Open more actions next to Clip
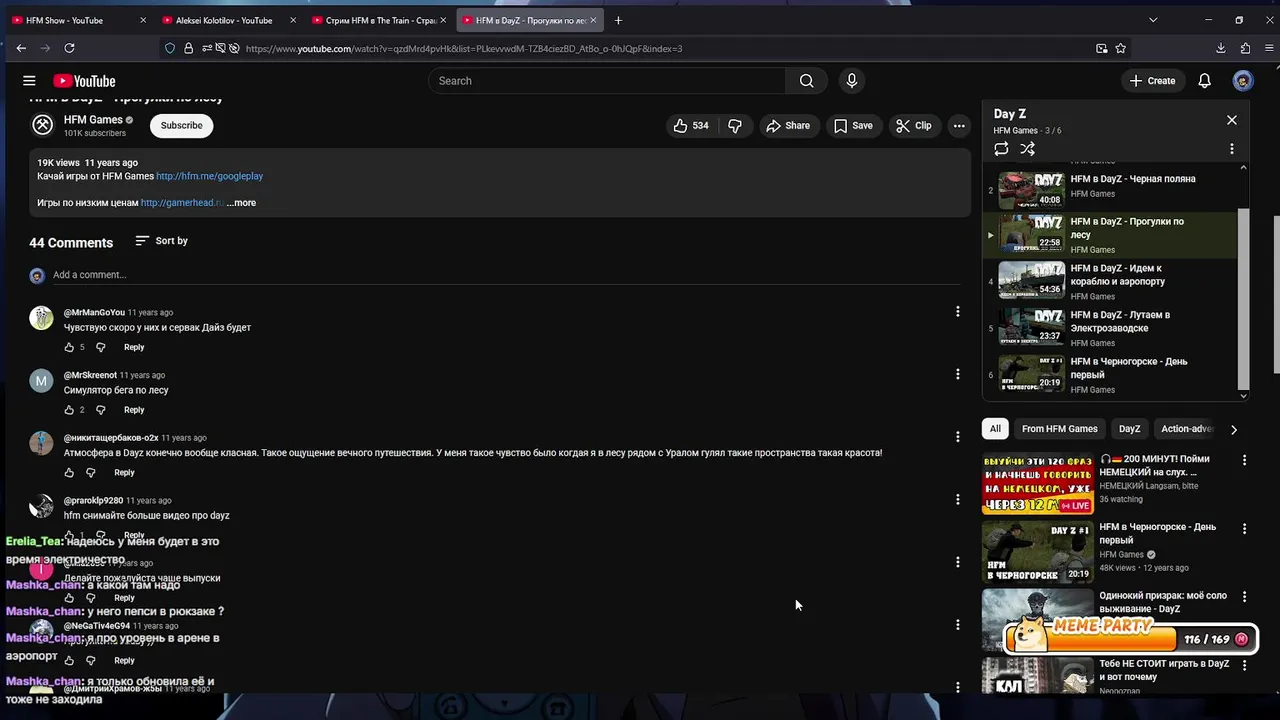1280x720 pixels. [959, 125]
